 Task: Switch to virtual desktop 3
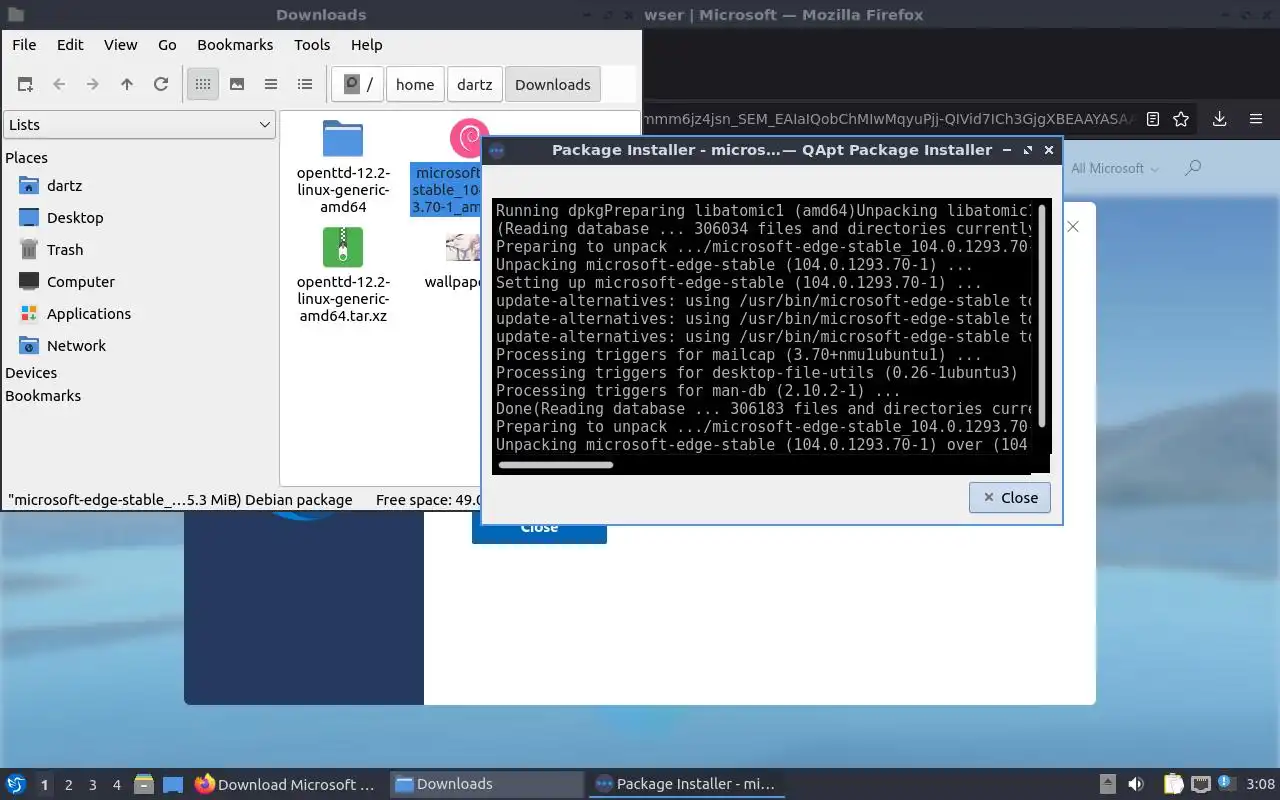point(93,785)
